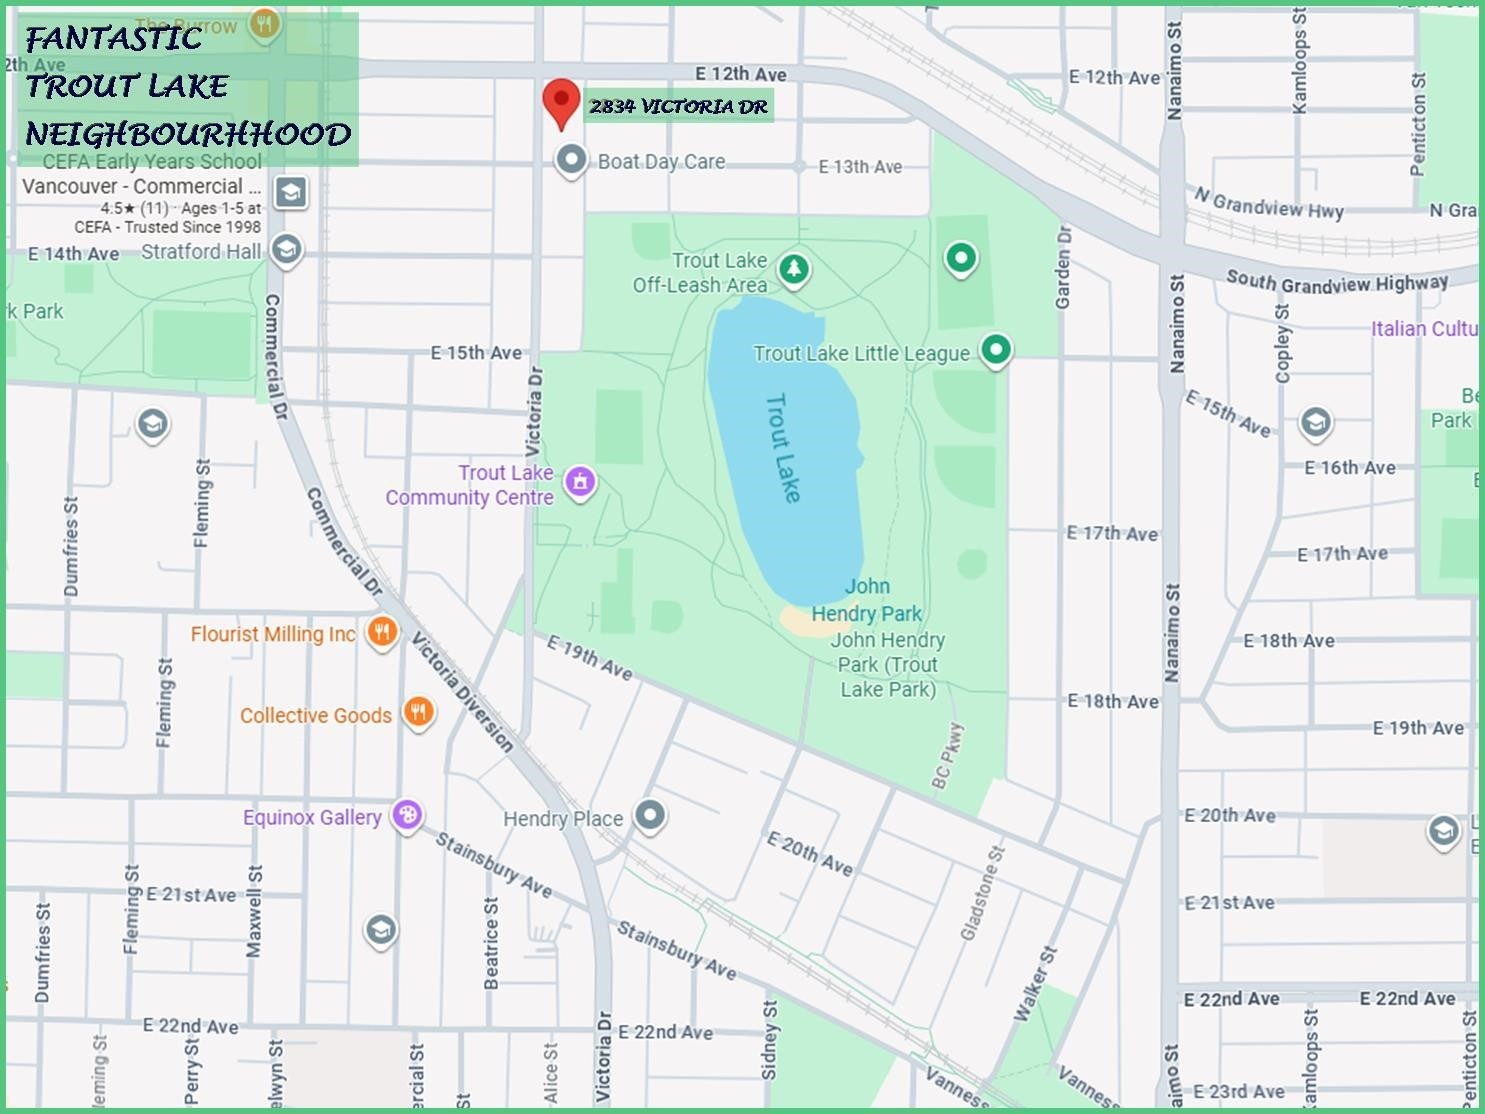This screenshot has height=1114, width=1485.
Task: Select the Garden Dr street label
Action: (x=1063, y=267)
